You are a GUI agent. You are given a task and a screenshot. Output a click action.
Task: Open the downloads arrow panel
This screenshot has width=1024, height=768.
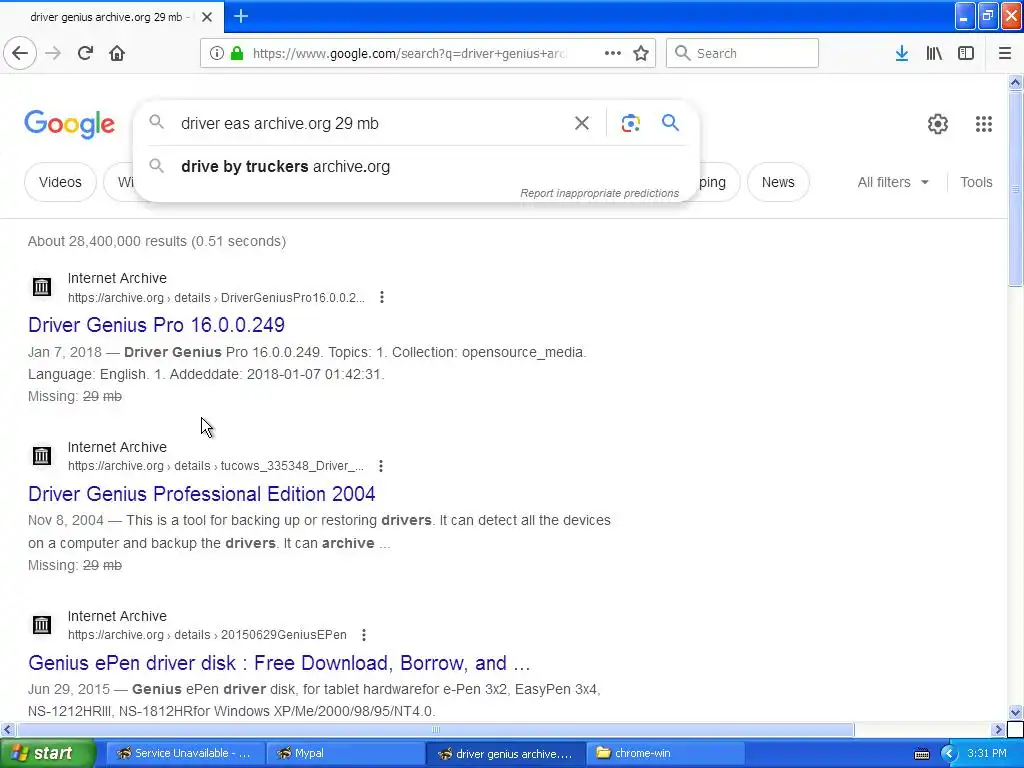[902, 53]
